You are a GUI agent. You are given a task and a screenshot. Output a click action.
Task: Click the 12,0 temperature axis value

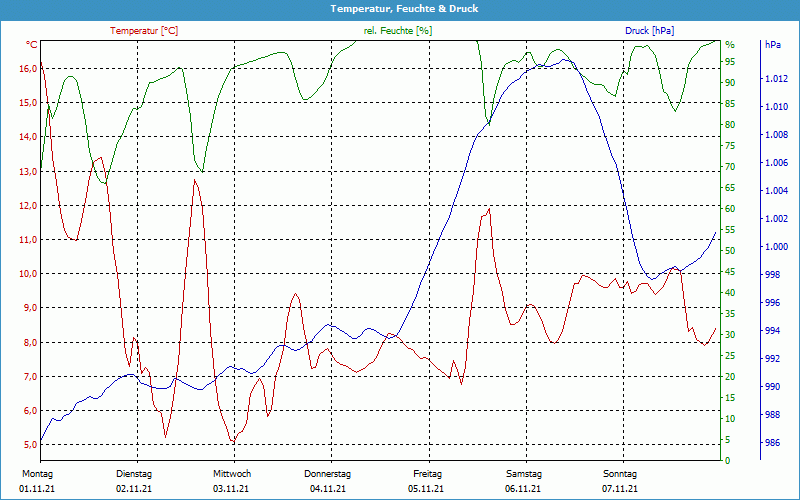pyautogui.click(x=28, y=206)
